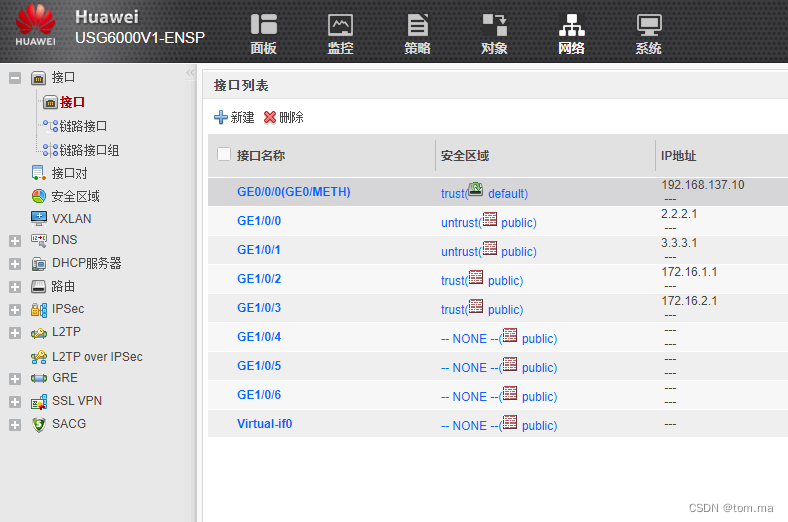Expand the IPSec tree node
788x522 pixels.
(15, 309)
